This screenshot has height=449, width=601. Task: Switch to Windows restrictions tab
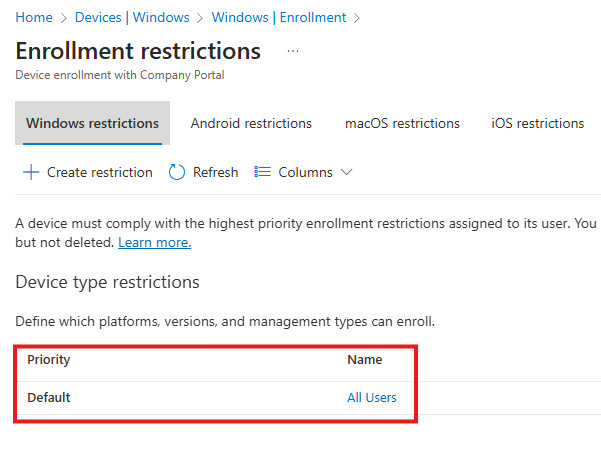click(92, 123)
